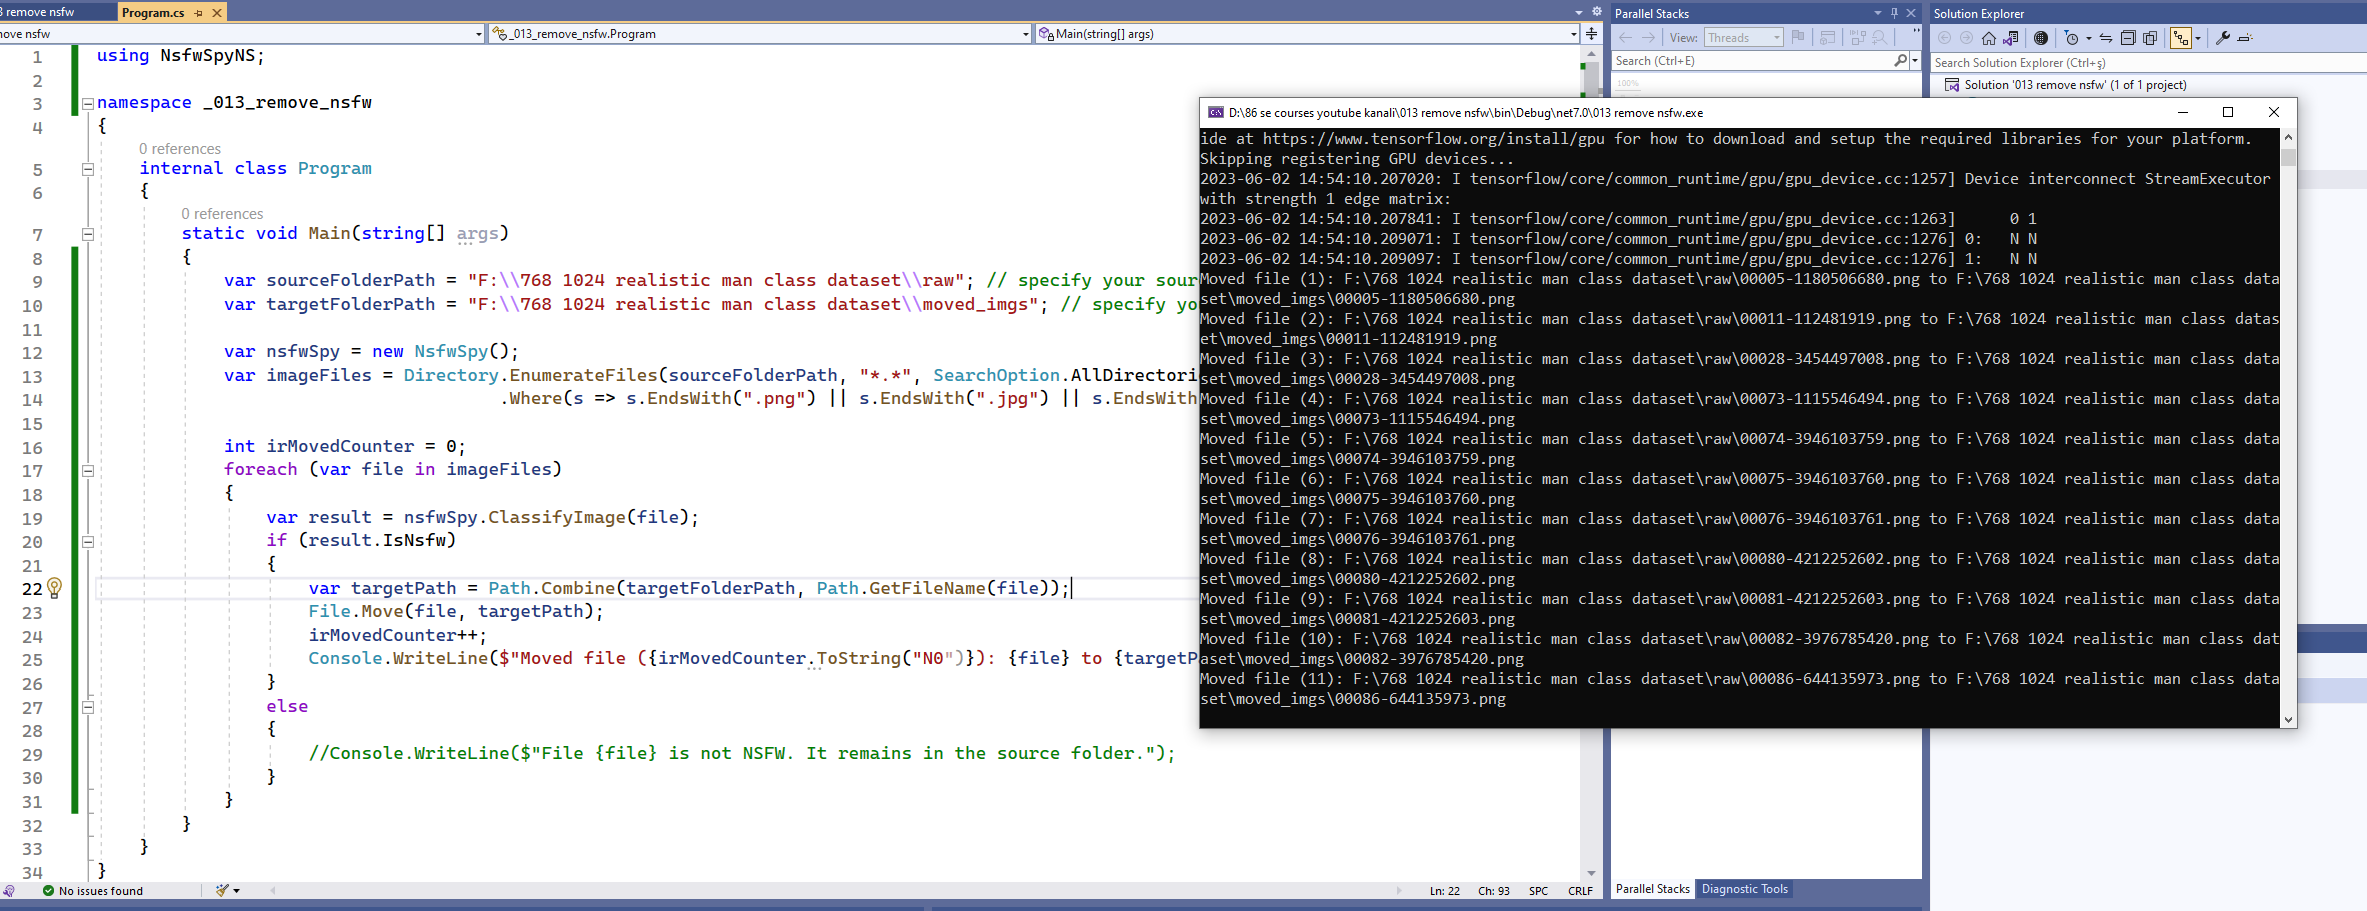Viewport: 2367px width, 911px height.
Task: Open document well settings gear
Action: click(1596, 12)
